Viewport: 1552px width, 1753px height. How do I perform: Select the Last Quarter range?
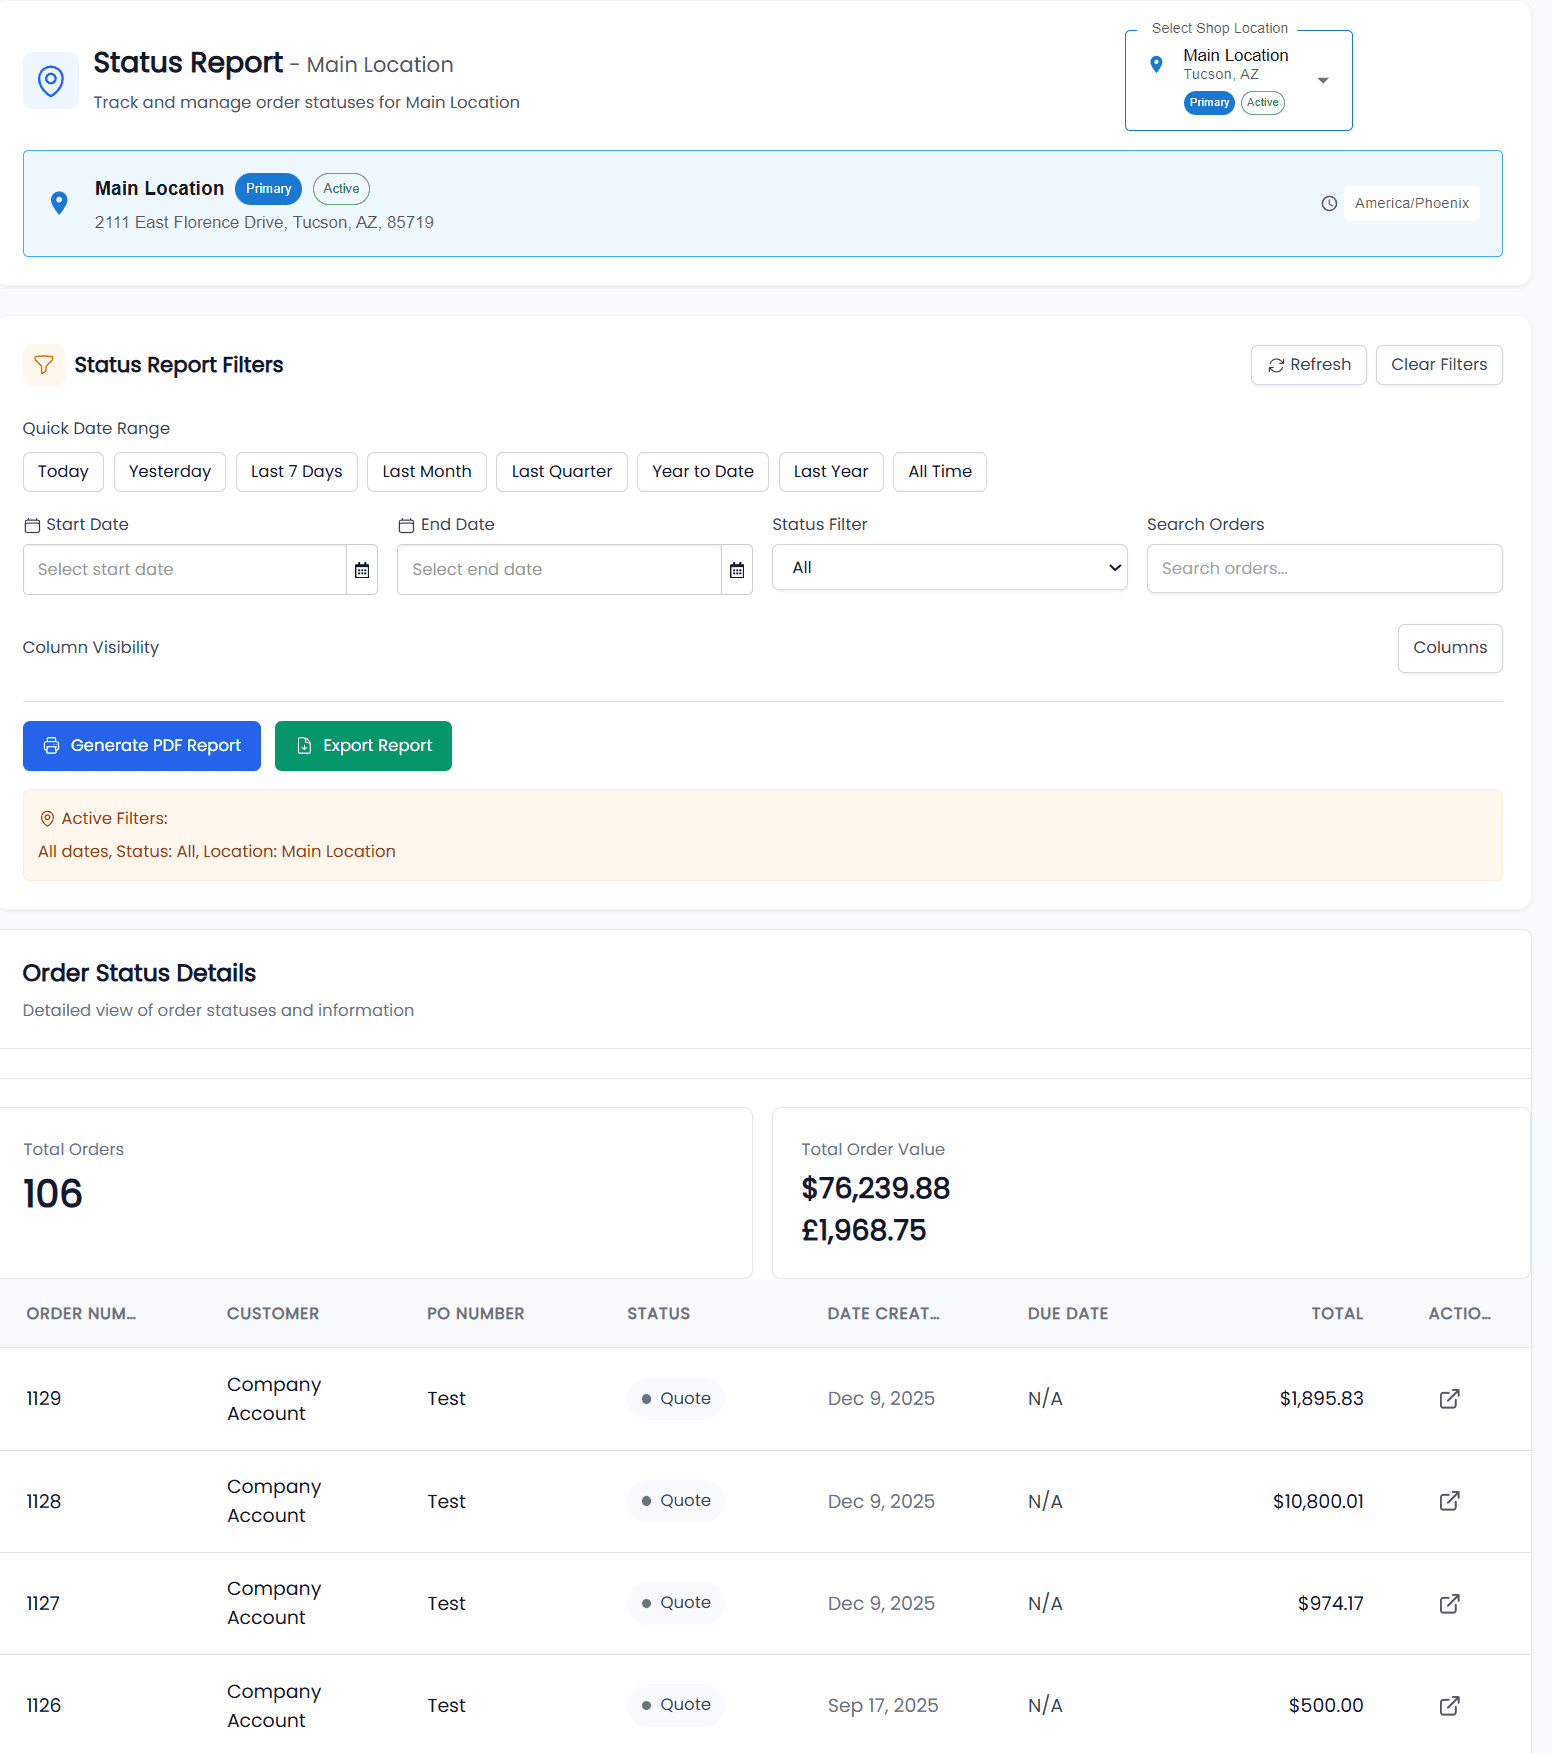point(562,472)
